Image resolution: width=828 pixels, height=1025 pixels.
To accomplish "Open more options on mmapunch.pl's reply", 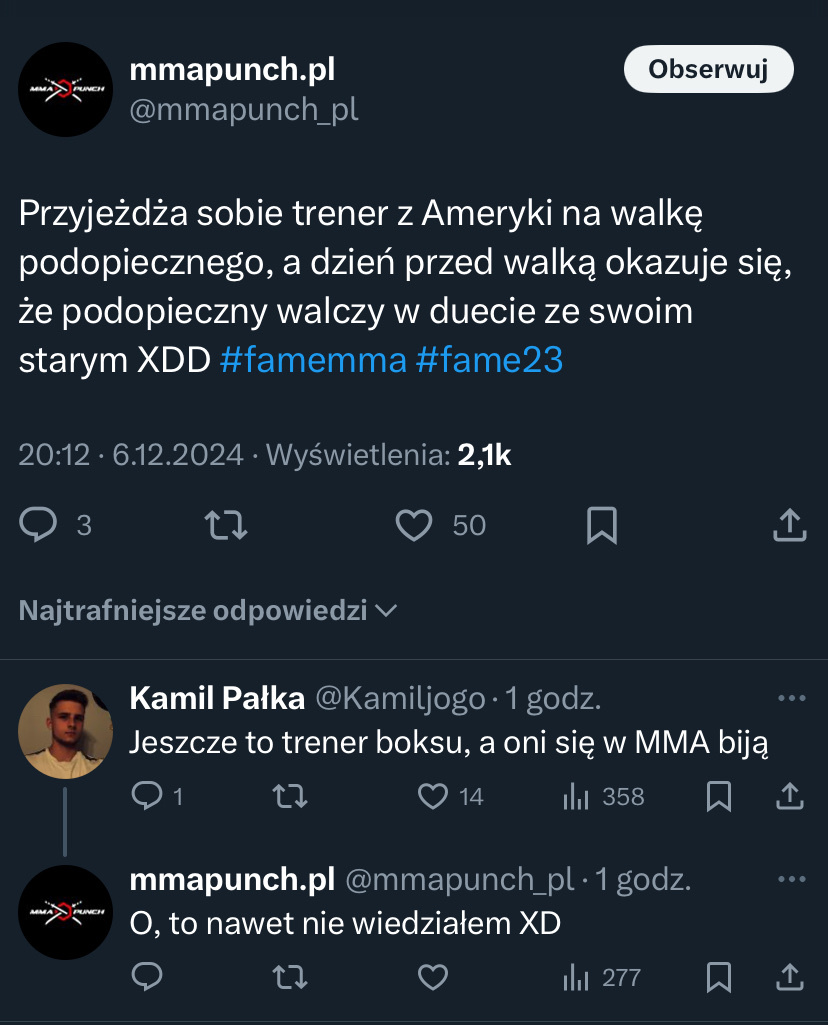I will [x=791, y=879].
